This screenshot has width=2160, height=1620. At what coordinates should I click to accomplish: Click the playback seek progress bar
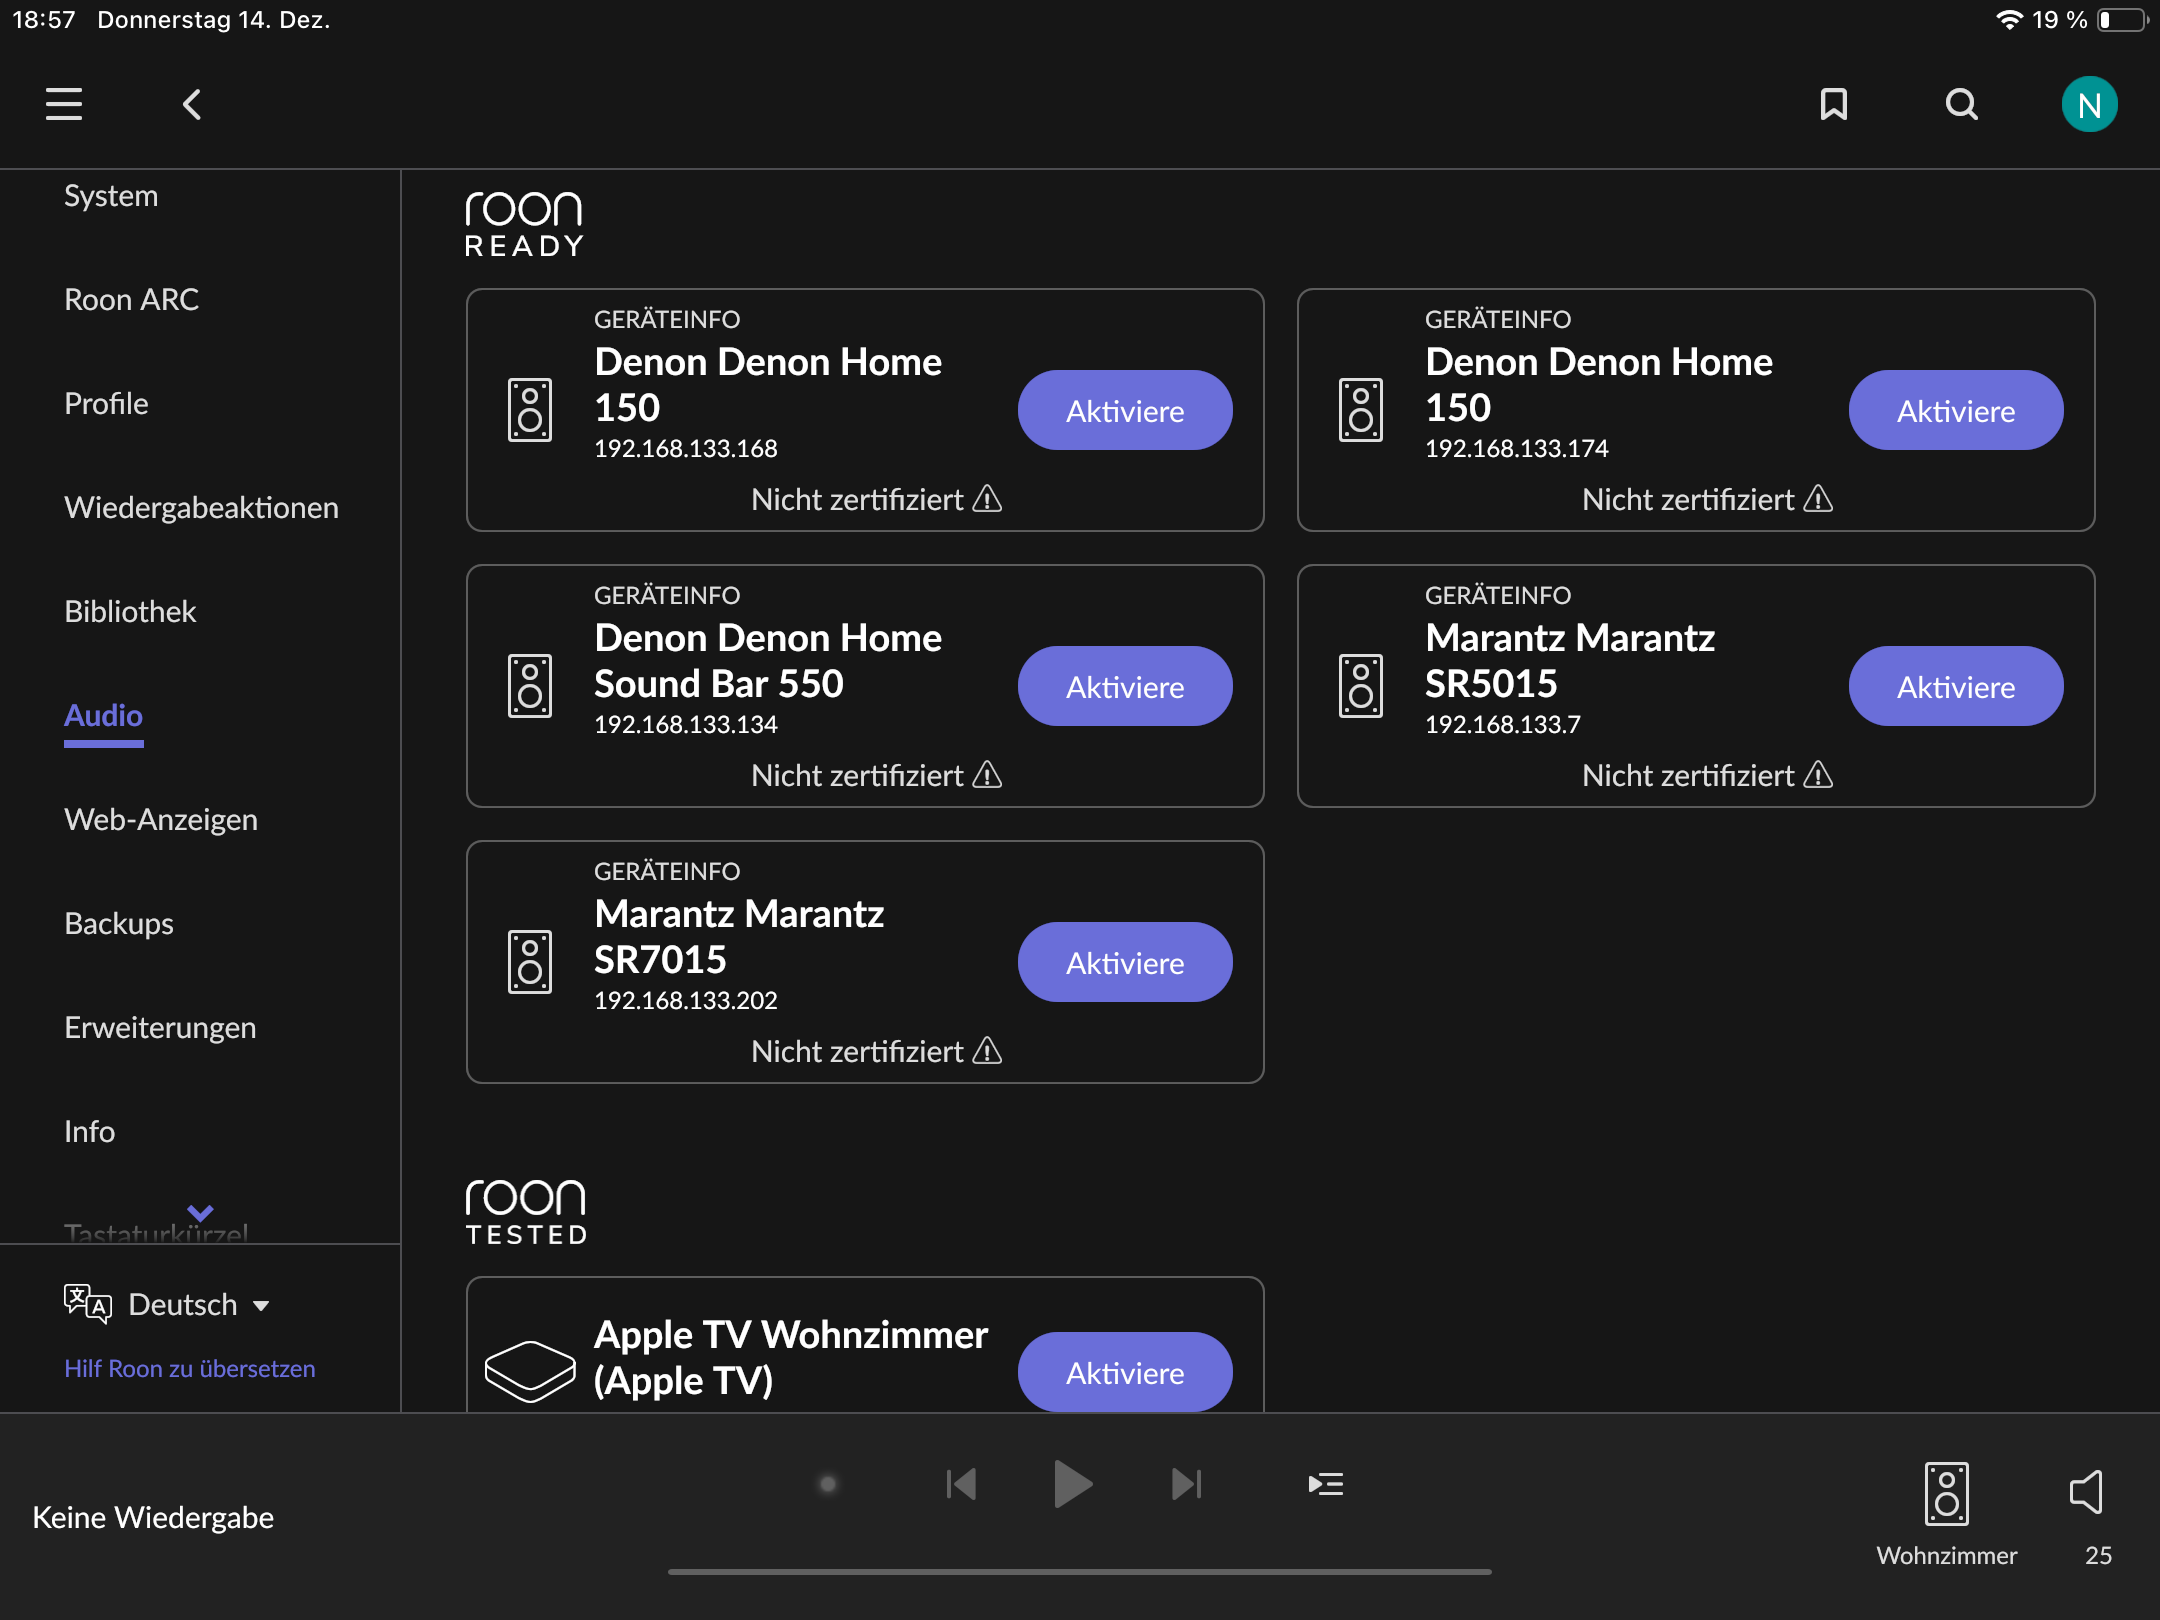1080,1571
